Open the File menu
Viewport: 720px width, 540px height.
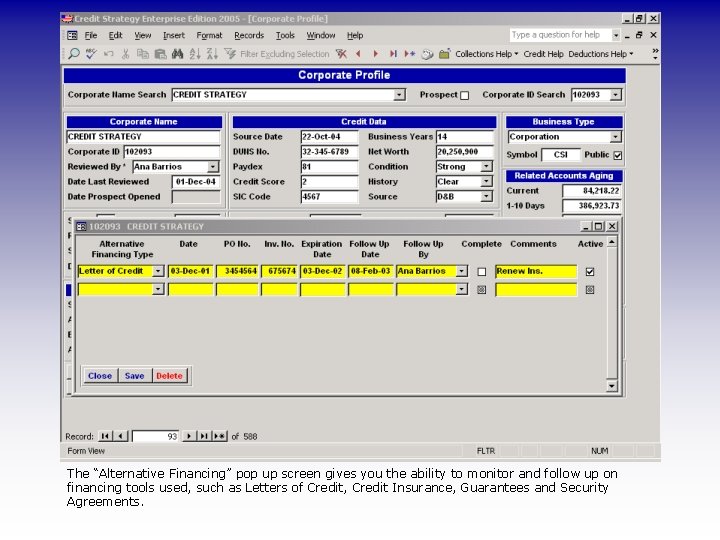pyautogui.click(x=91, y=35)
